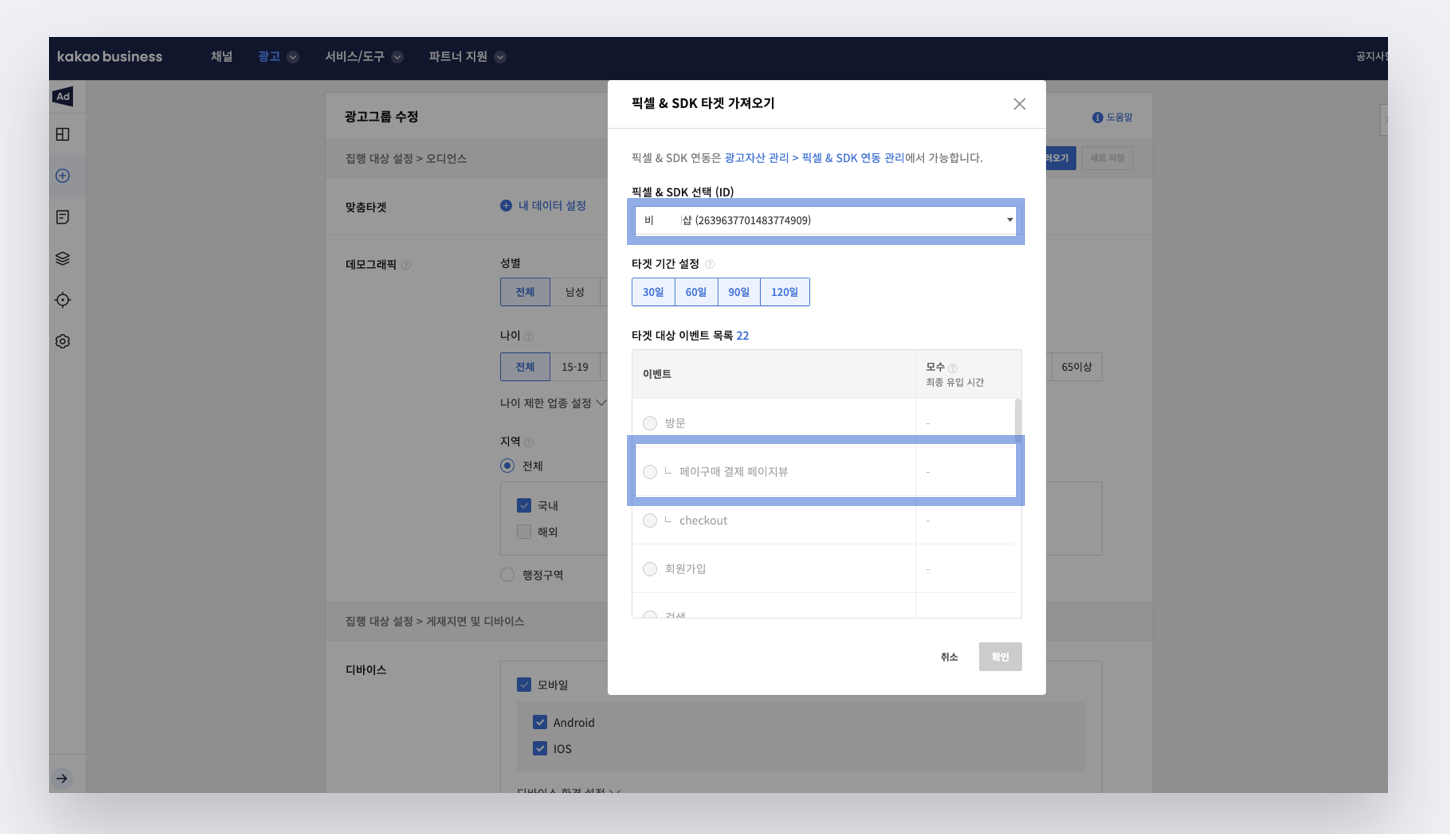Expand sidebar with the arrow icon
Image resolution: width=1450 pixels, height=834 pixels.
63,778
